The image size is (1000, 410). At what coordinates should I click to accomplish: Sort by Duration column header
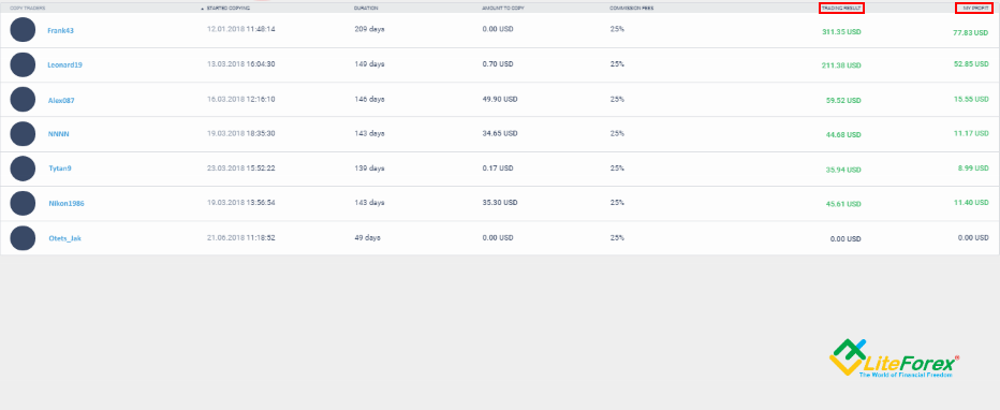point(366,8)
